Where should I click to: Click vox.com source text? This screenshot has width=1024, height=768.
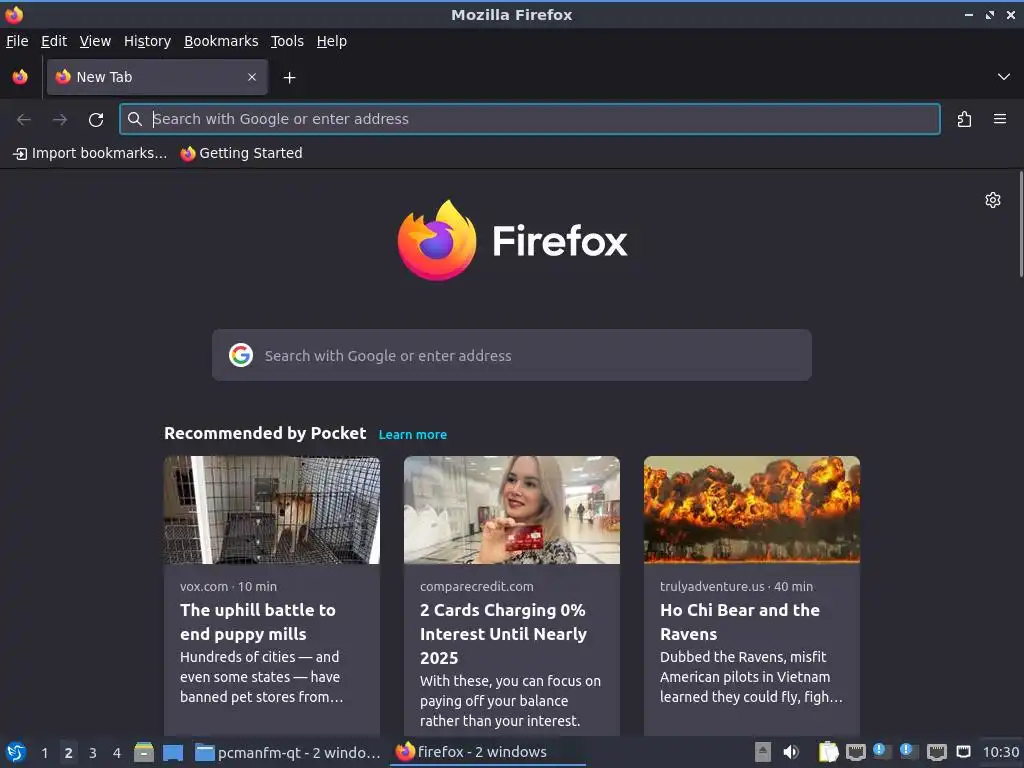(204, 586)
